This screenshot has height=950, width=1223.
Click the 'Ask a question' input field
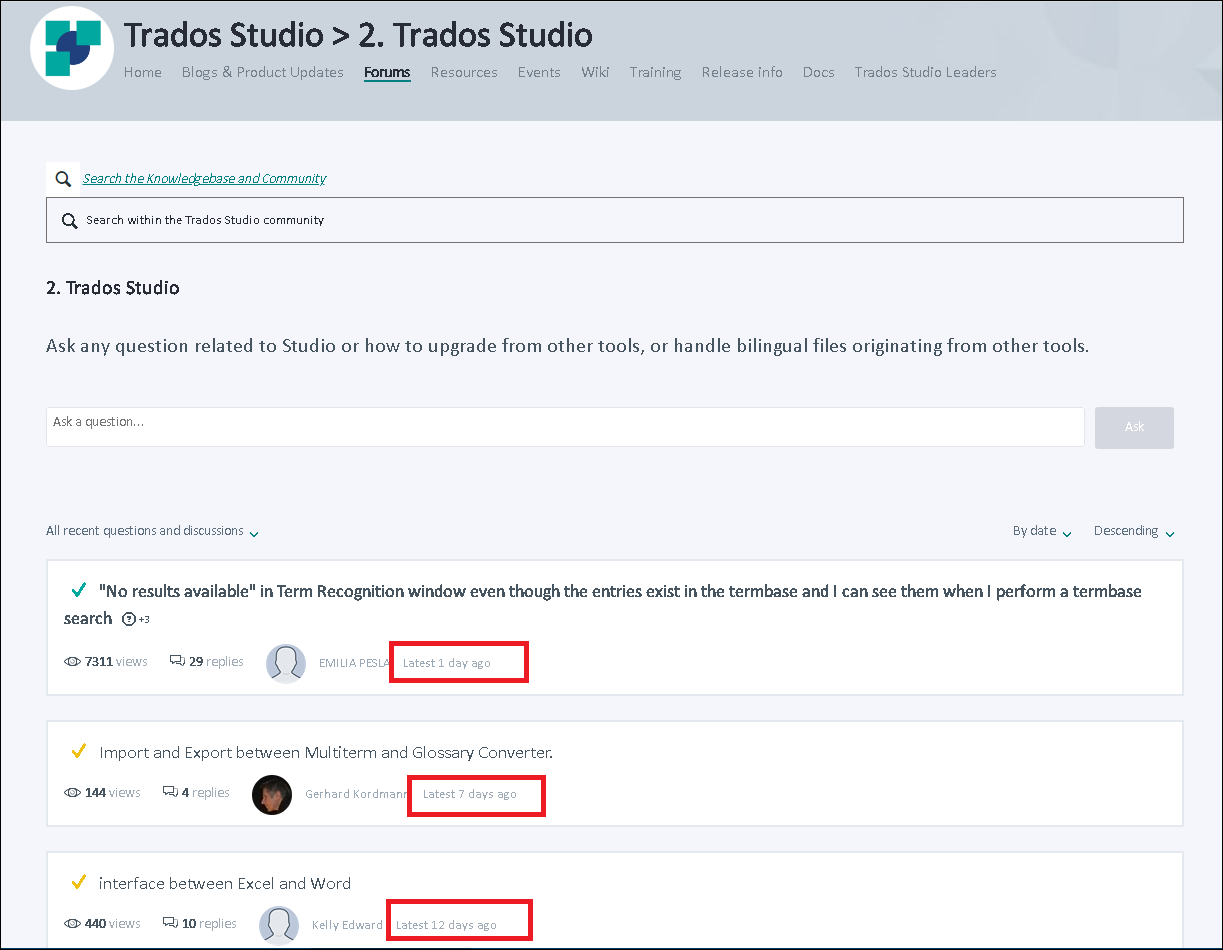[565, 426]
